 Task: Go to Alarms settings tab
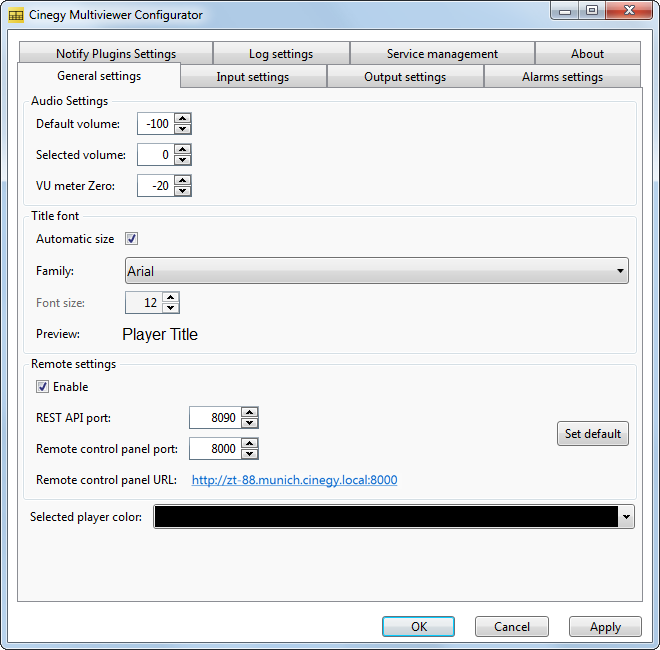coord(562,77)
